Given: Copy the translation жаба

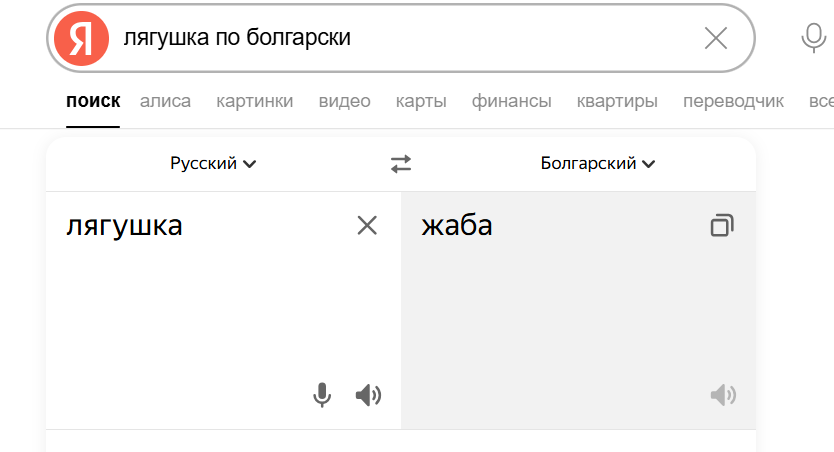Looking at the screenshot, I should (x=721, y=226).
